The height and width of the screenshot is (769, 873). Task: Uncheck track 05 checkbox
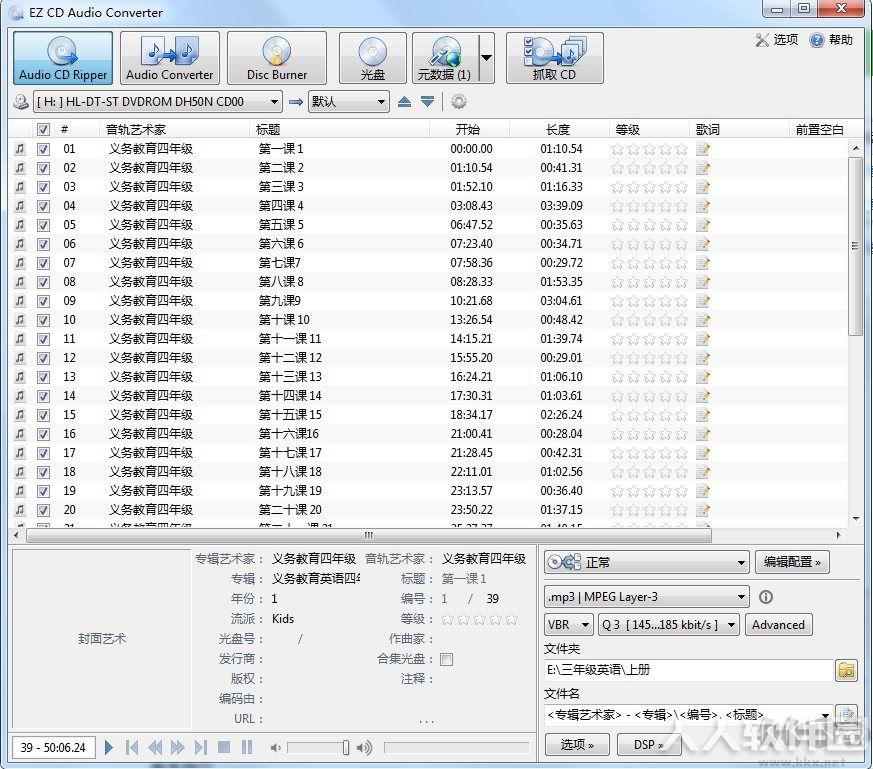(x=43, y=225)
